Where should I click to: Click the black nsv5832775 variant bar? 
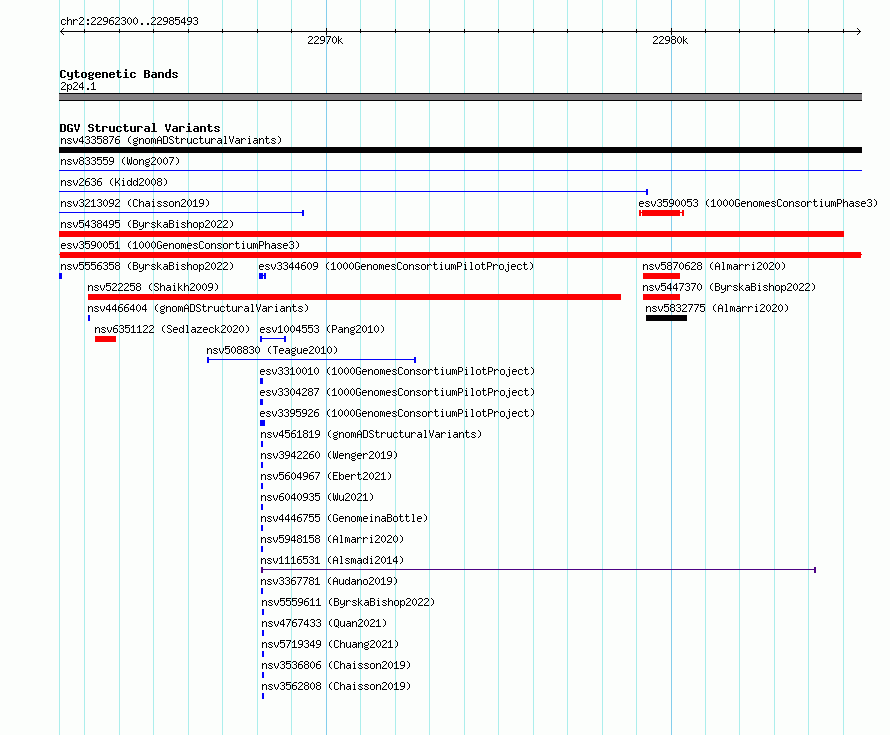tap(666, 318)
